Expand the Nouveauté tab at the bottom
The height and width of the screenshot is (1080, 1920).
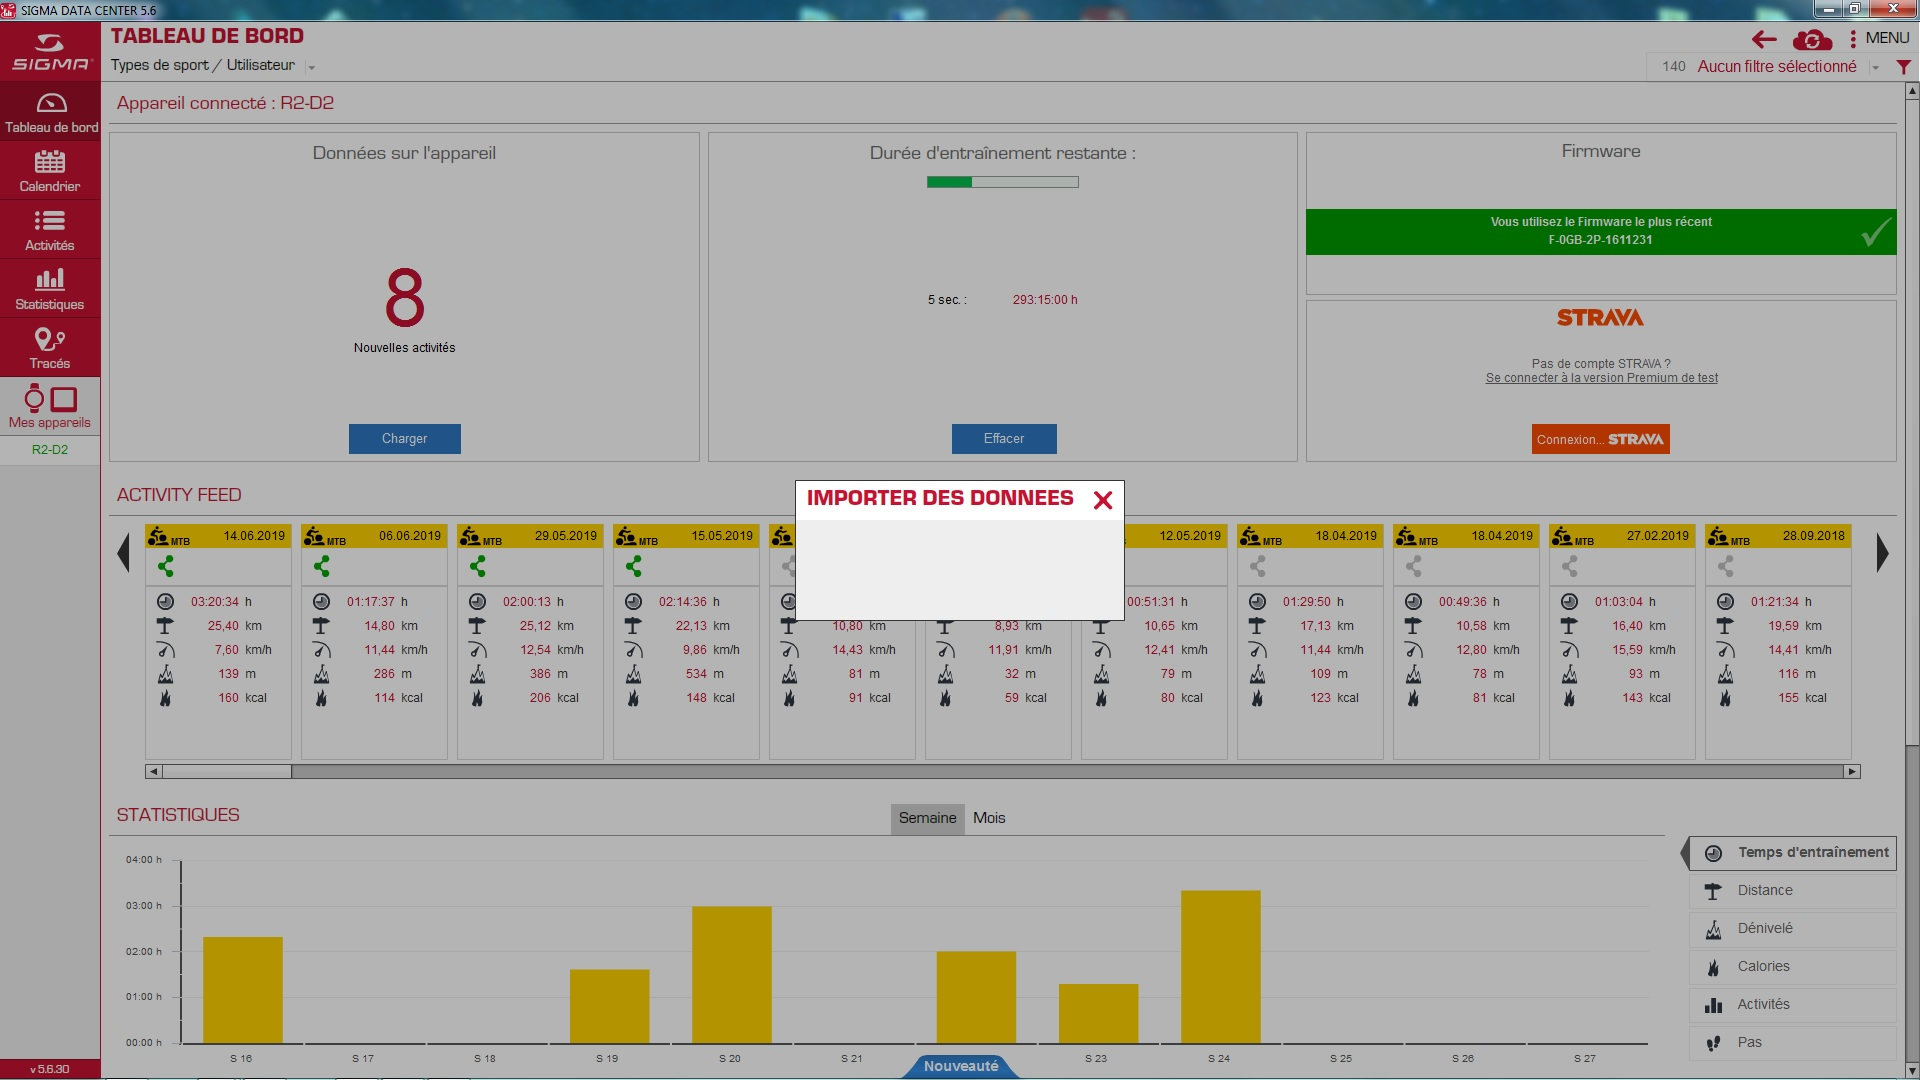(x=960, y=1066)
